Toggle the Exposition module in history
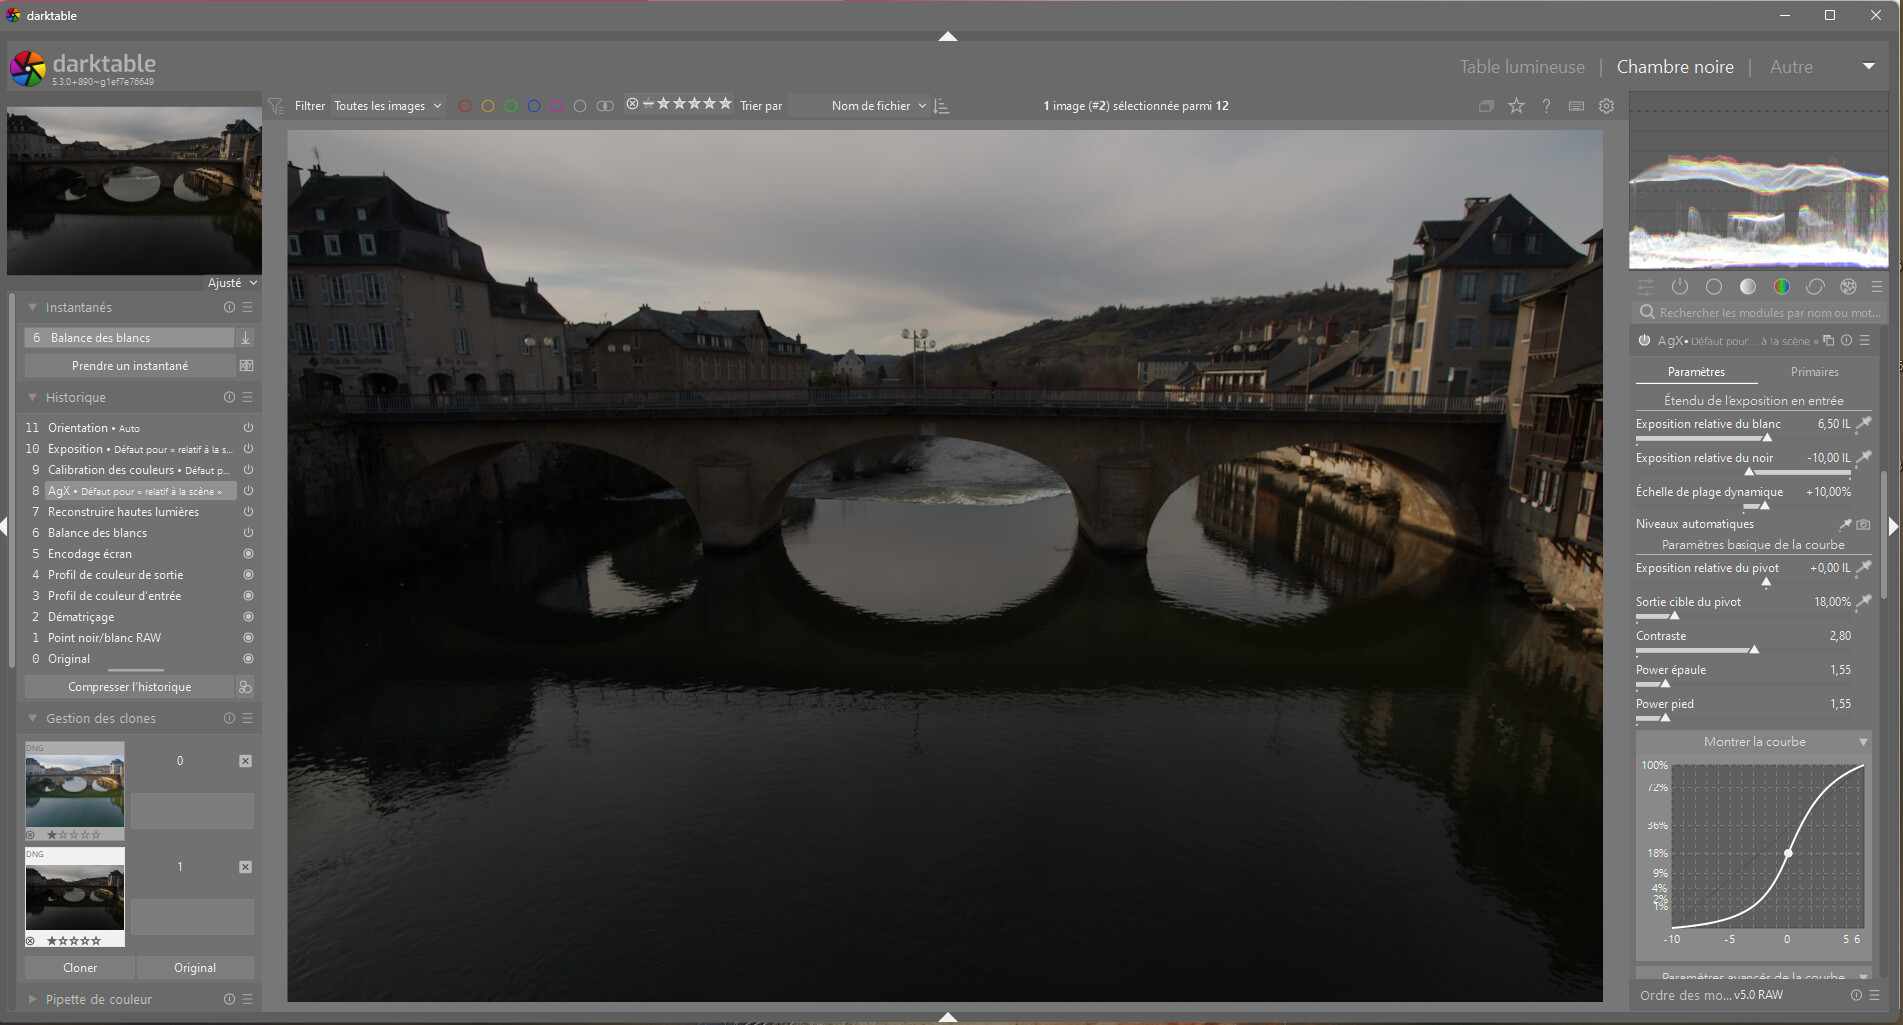Viewport: 1903px width, 1025px height. click(248, 449)
